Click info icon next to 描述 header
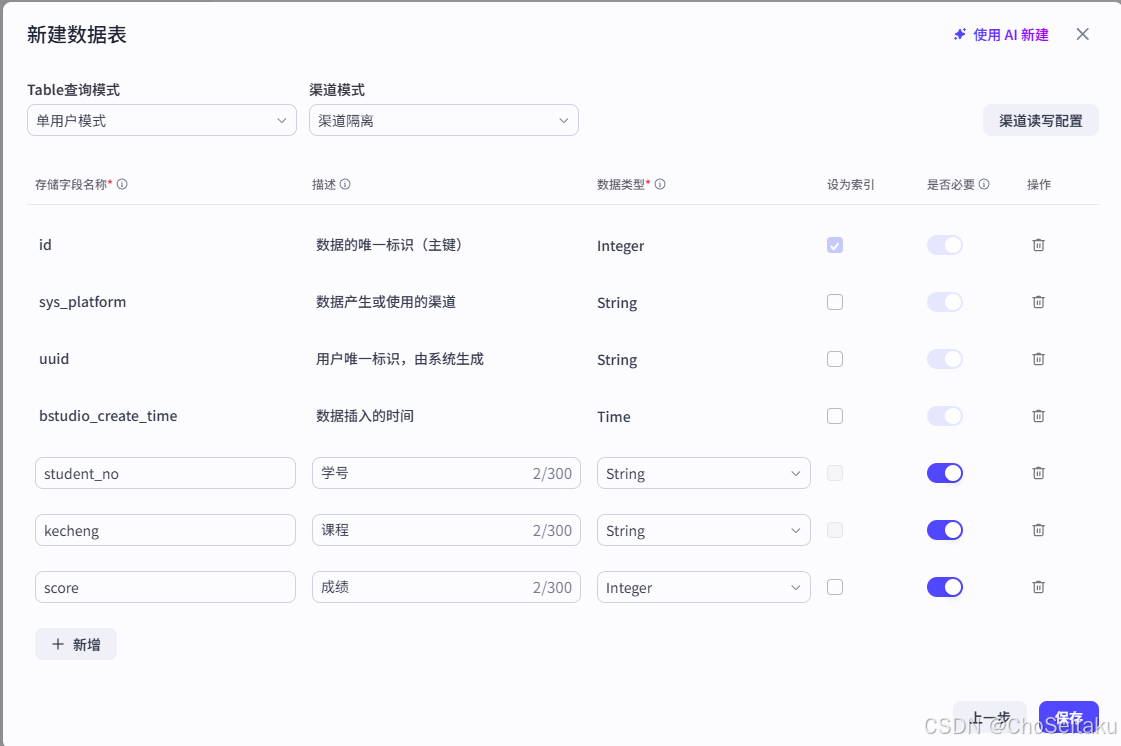This screenshot has height=746, width=1121. [x=345, y=185]
